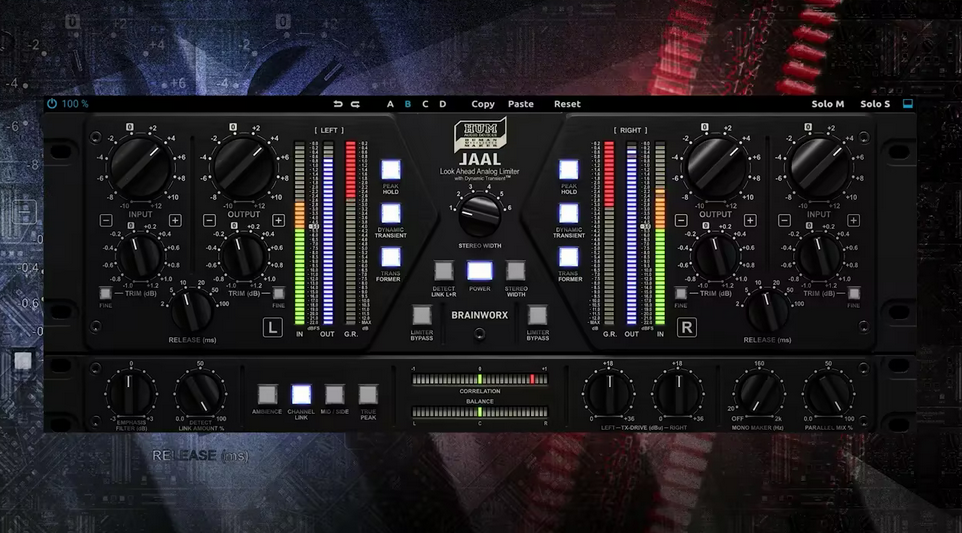Click the left channel L badge
Viewport: 962px width, 533px height.
pyautogui.click(x=272, y=328)
